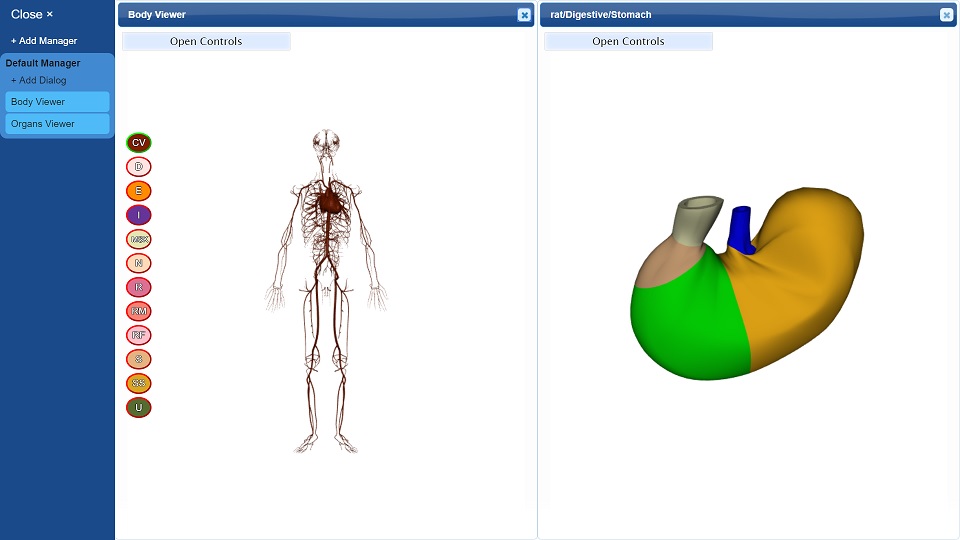Select the RF reproductive system icon
This screenshot has width=960, height=540.
pos(138,336)
